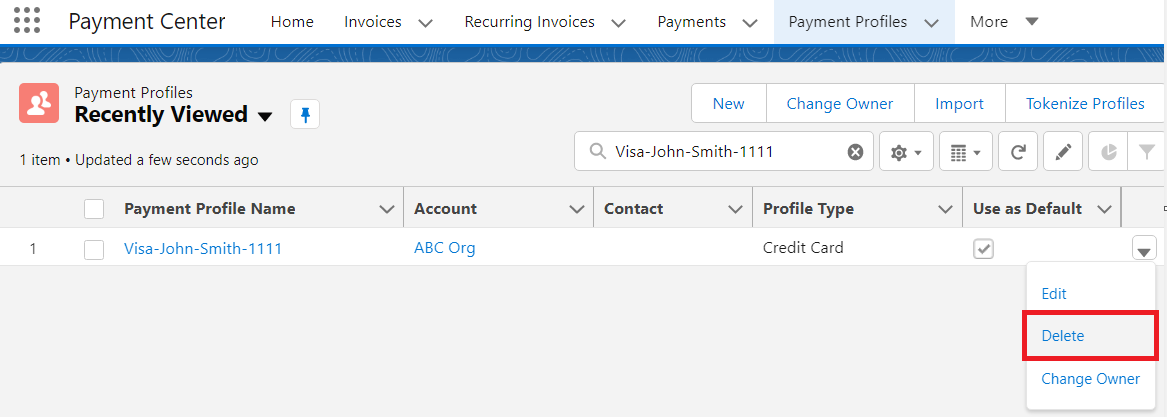Image resolution: width=1167 pixels, height=417 pixels.
Task: Choose Delete from the row menu
Action: (x=1062, y=336)
